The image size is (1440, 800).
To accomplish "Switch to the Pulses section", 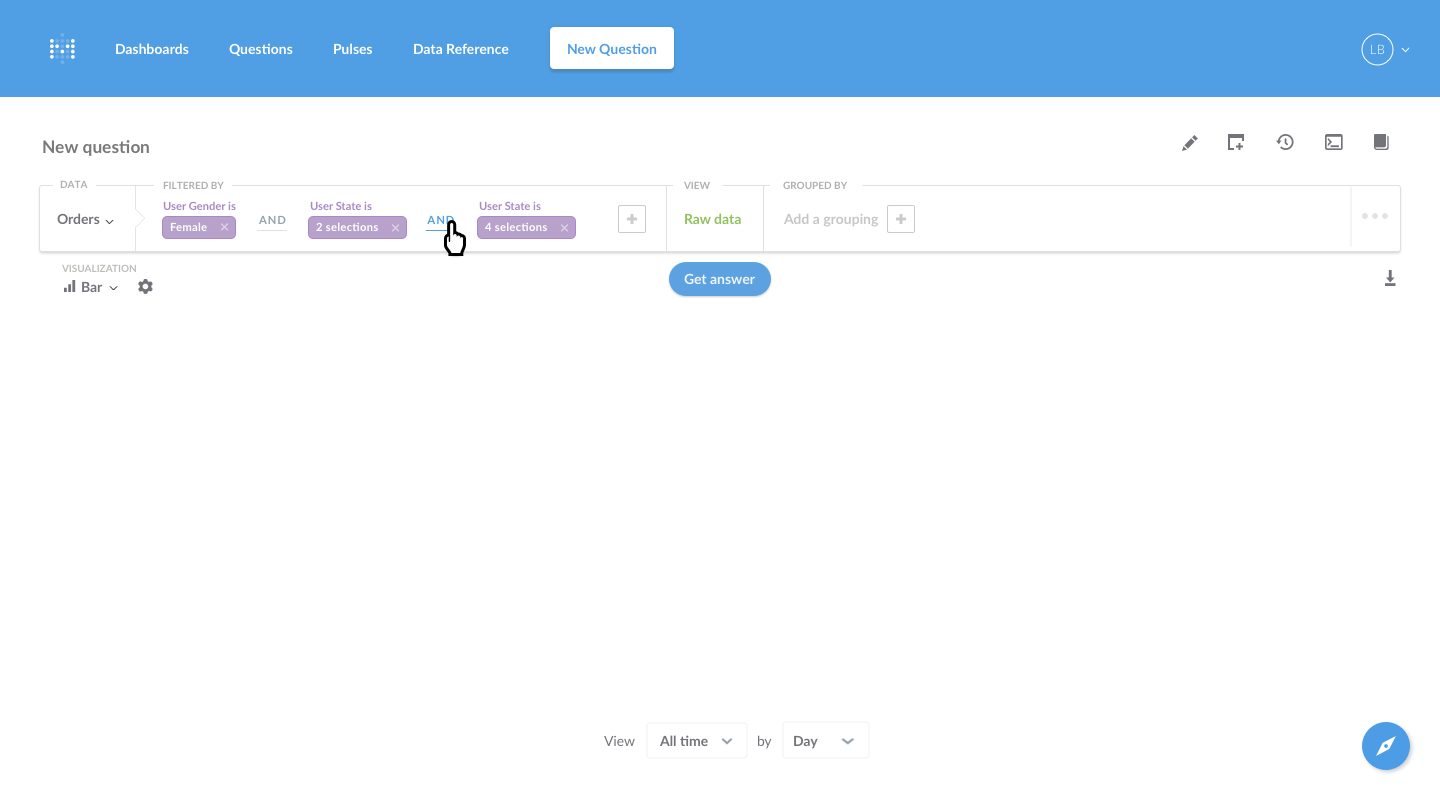I will (x=352, y=48).
